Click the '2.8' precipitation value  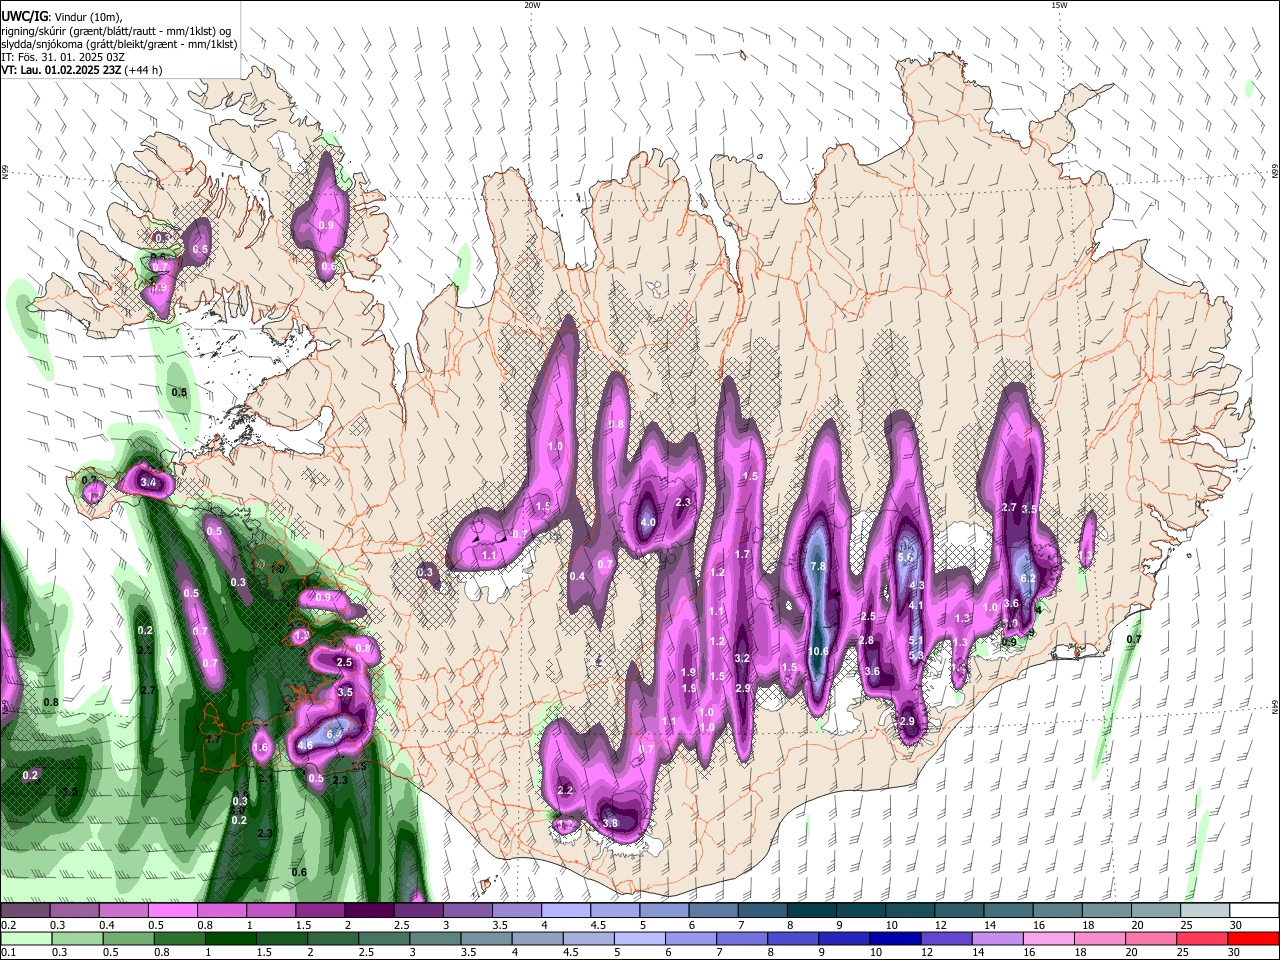(866, 640)
